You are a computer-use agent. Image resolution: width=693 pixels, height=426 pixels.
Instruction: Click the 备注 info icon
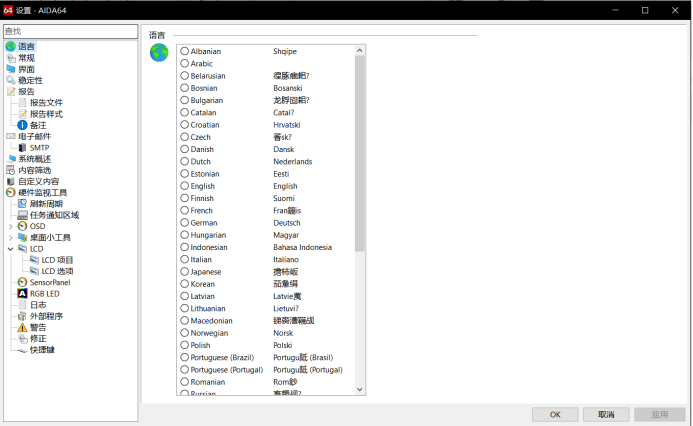pyautogui.click(x=23, y=125)
